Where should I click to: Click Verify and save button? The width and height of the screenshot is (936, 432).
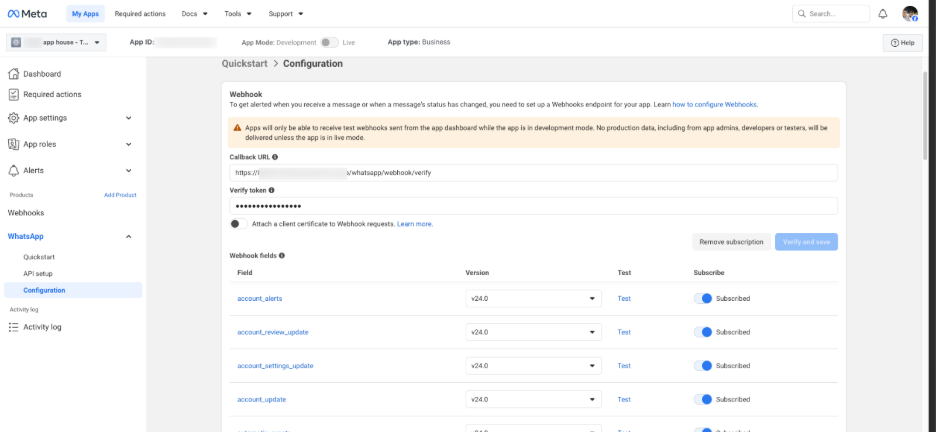[806, 242]
